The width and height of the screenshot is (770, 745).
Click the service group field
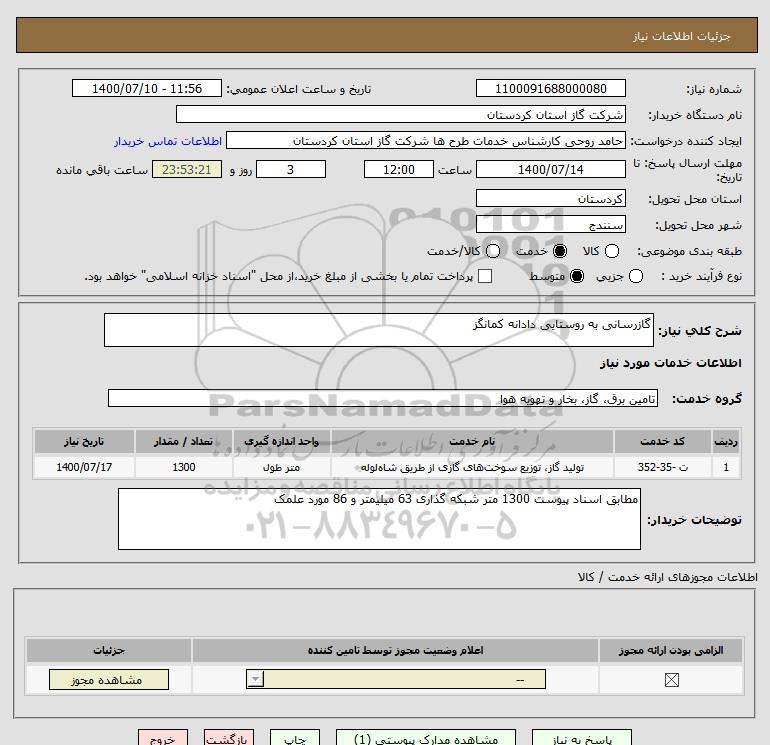(383, 398)
